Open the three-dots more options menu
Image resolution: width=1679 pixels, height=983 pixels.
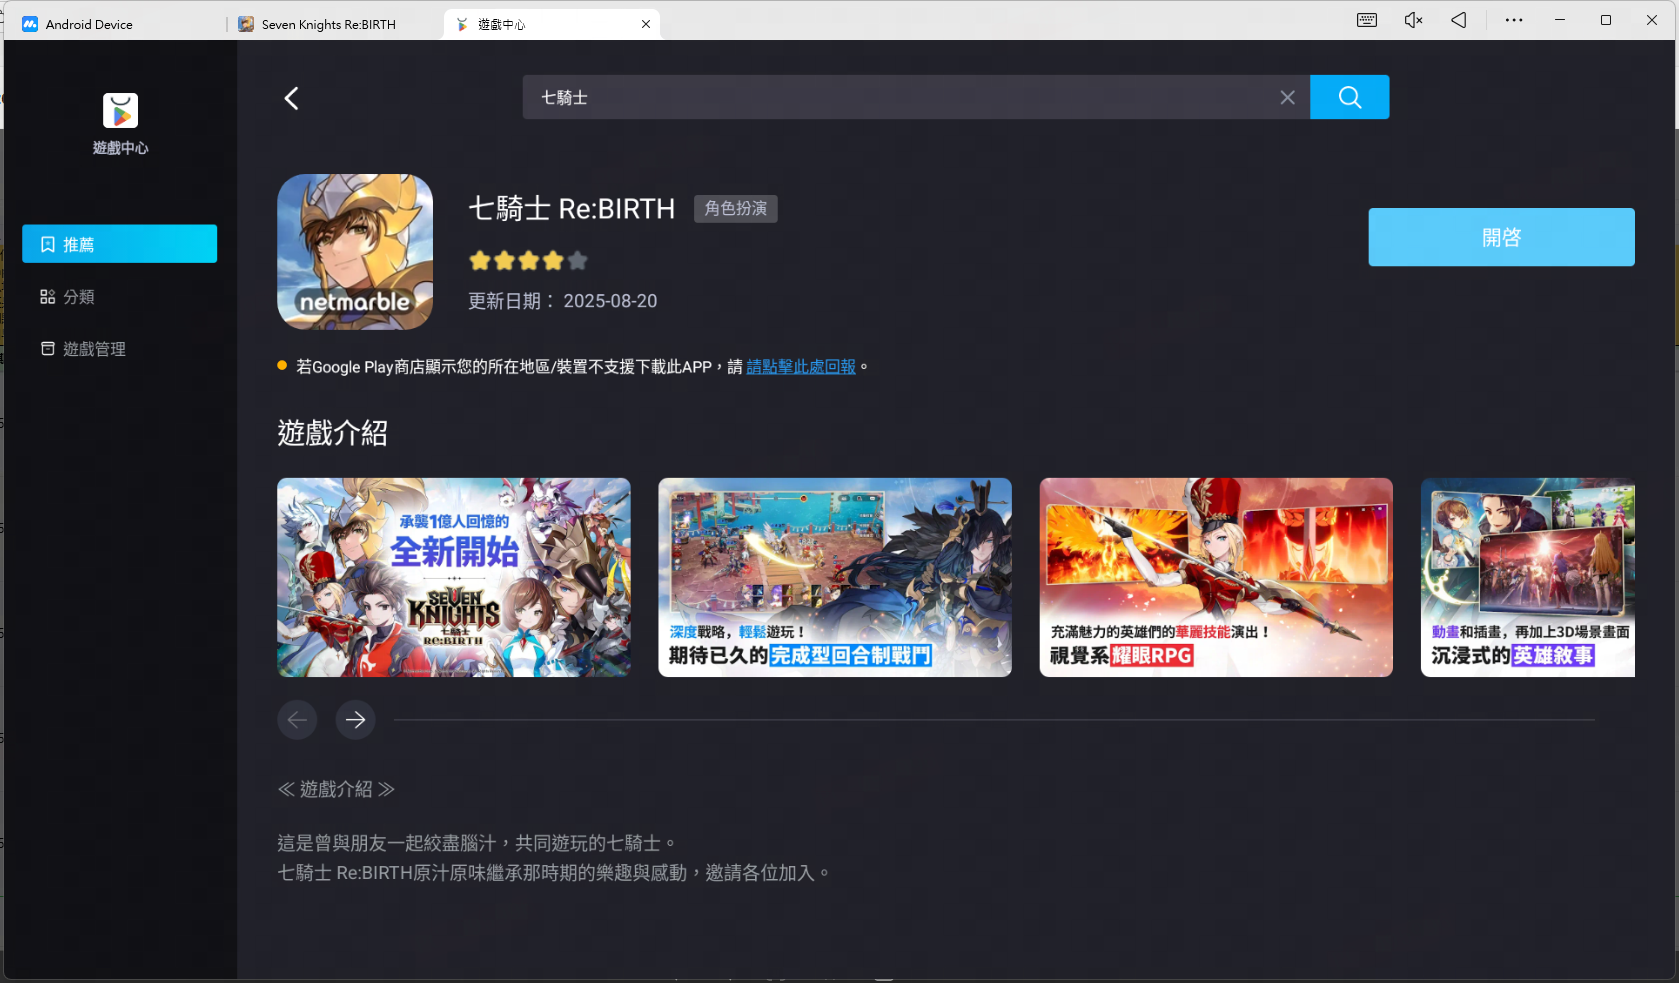click(x=1513, y=21)
